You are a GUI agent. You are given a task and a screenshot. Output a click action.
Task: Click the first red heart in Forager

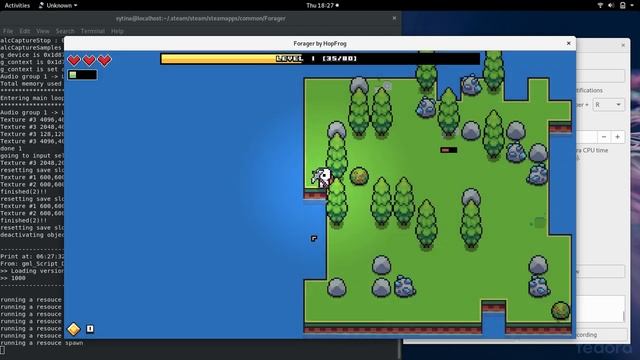(x=74, y=60)
